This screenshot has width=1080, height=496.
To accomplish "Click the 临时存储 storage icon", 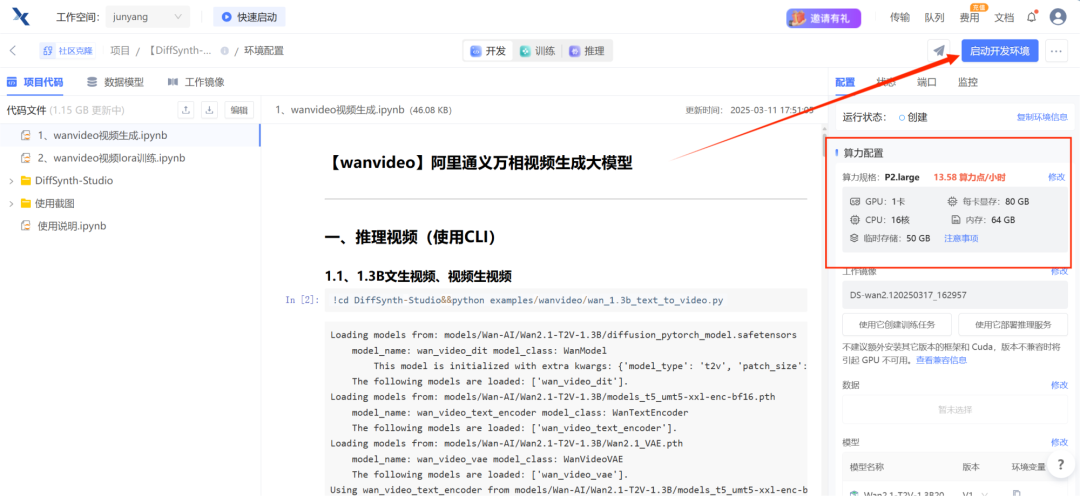I will 855,238.
